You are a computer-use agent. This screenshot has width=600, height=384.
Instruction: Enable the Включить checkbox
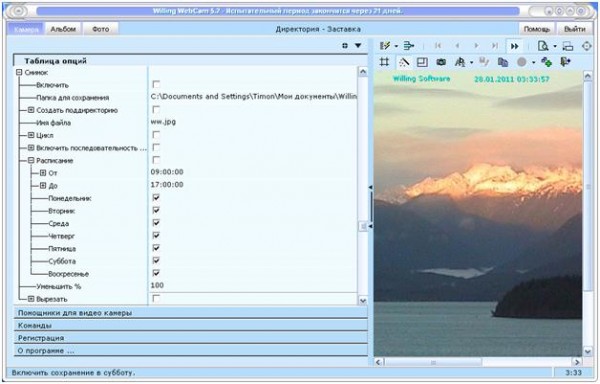[156, 84]
